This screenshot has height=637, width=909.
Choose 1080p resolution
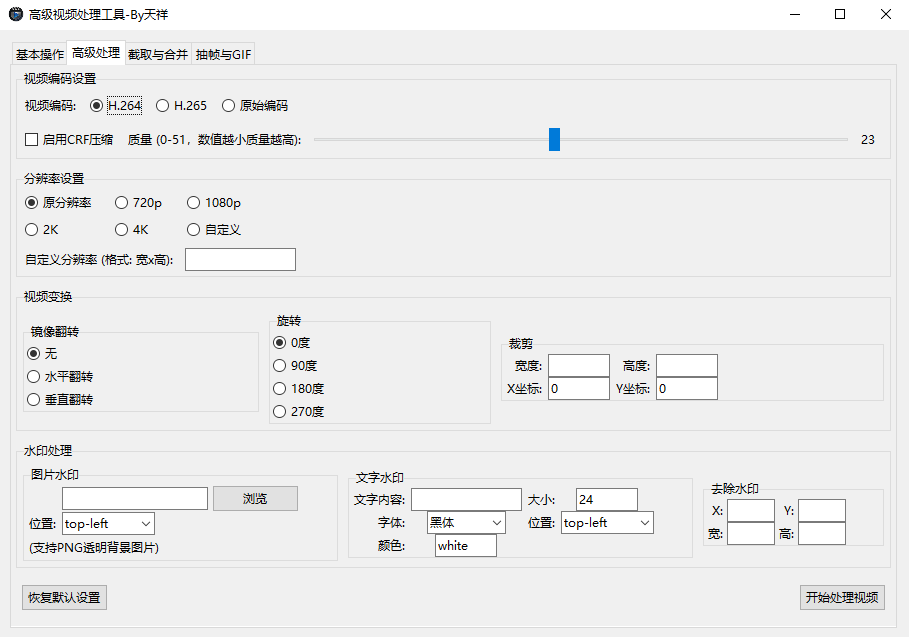(x=214, y=203)
